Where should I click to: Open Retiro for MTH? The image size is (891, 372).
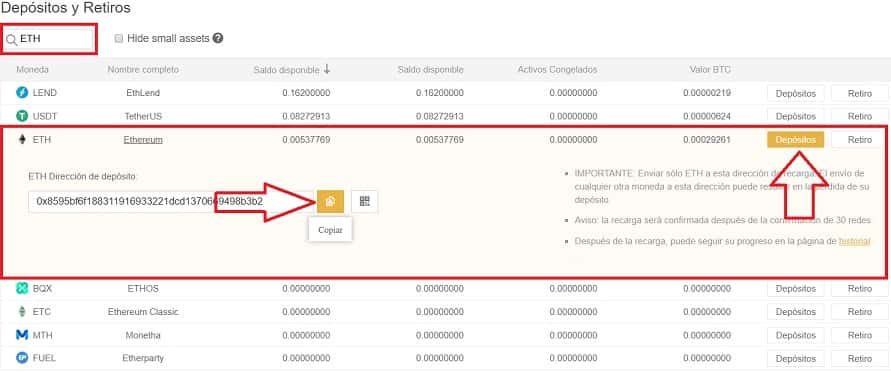[860, 335]
